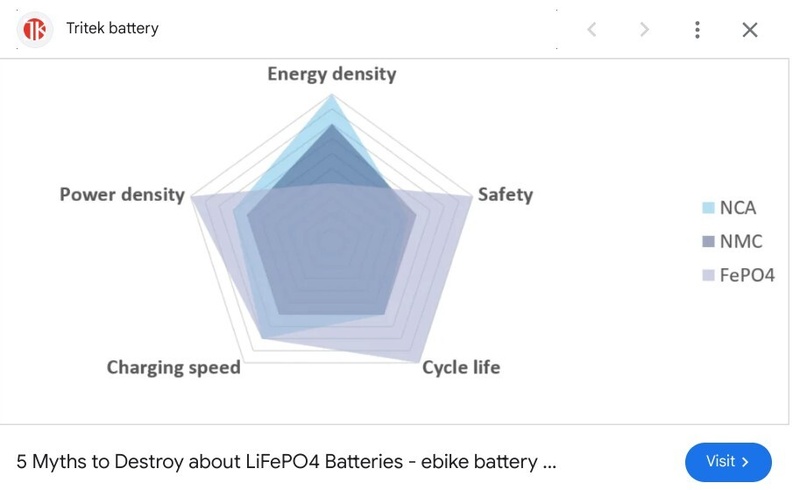The width and height of the screenshot is (800, 490).
Task: Click the Cycle life axis label
Action: click(x=461, y=367)
